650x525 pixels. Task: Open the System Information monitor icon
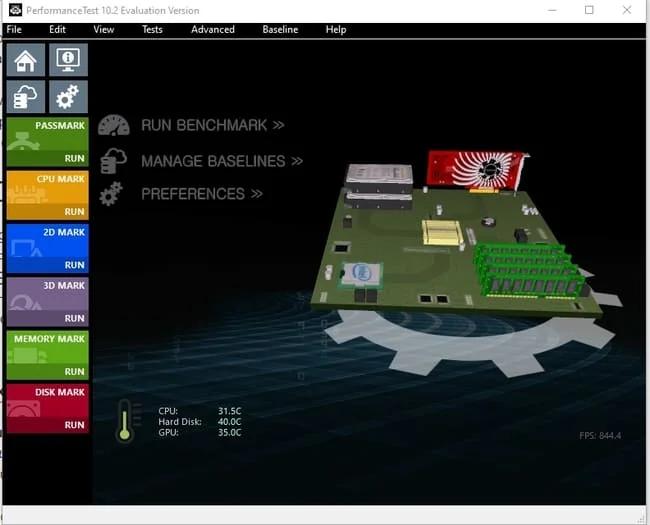click(x=68, y=60)
